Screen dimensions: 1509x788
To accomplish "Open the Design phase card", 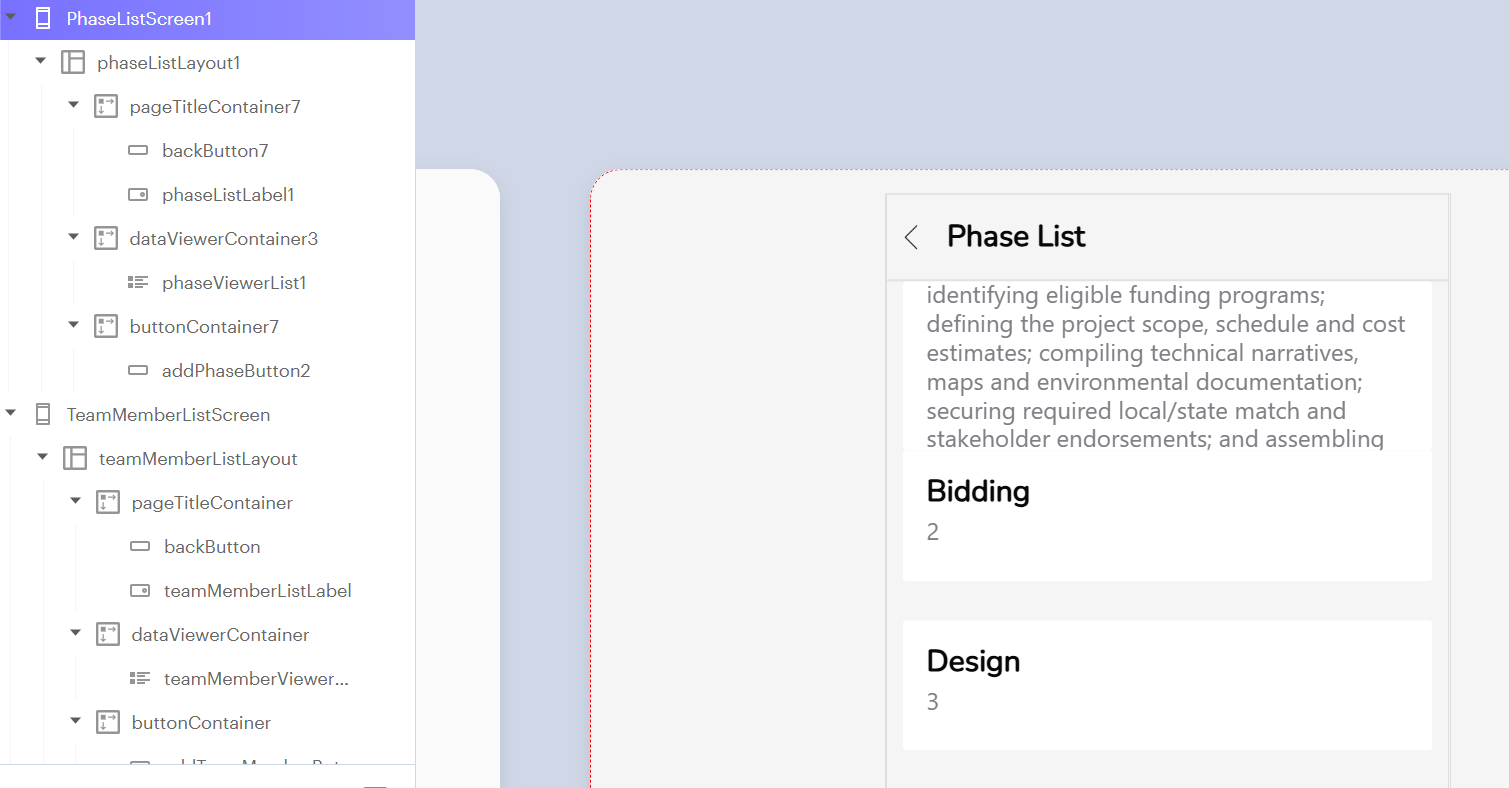I will [1167, 685].
